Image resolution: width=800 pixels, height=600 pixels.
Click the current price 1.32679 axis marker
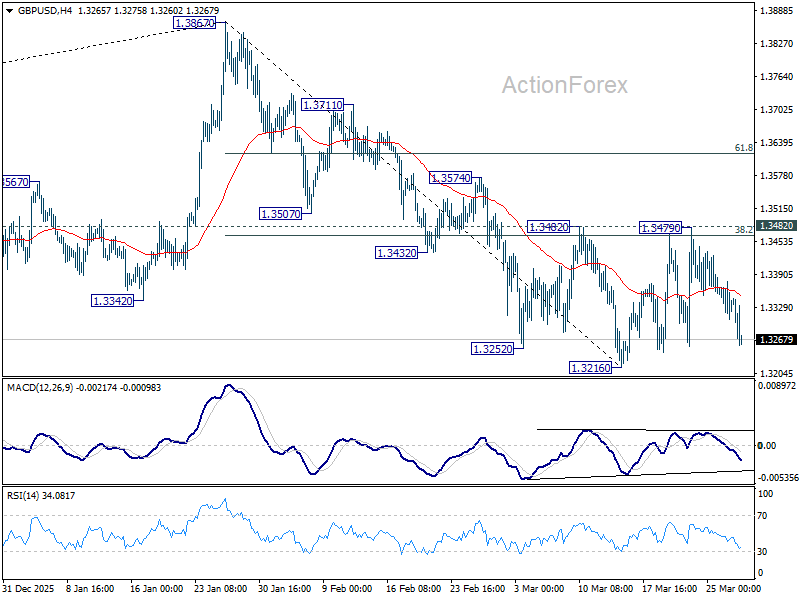click(x=774, y=340)
